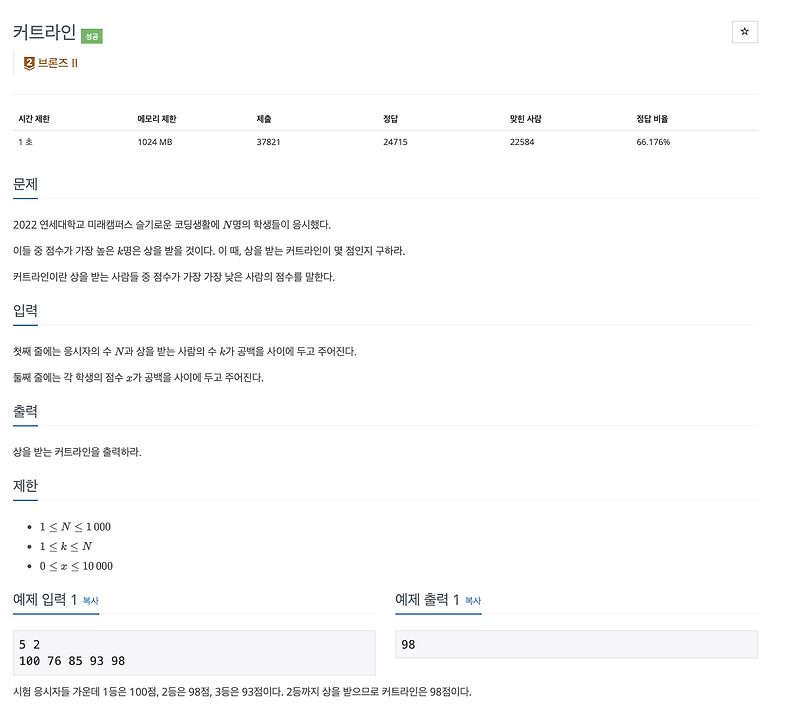The image size is (800, 712).
Task: Select the sample input text box
Action: click(190, 650)
